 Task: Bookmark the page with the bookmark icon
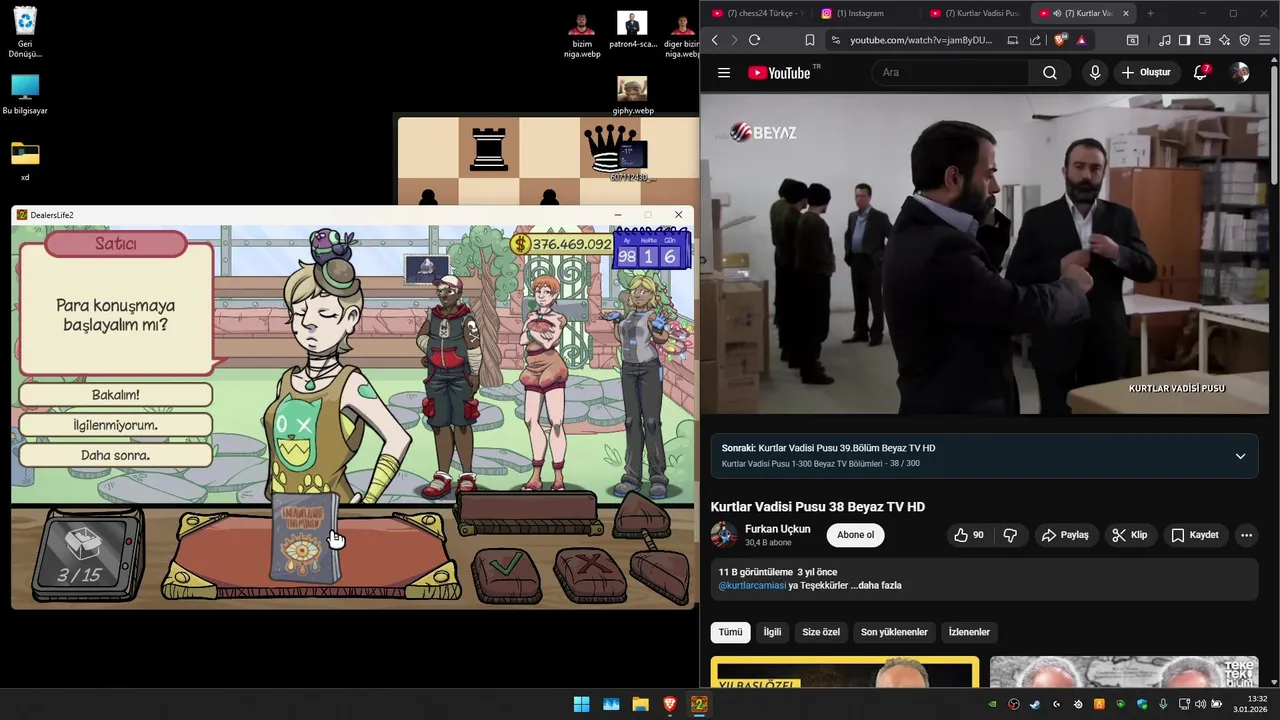[809, 40]
